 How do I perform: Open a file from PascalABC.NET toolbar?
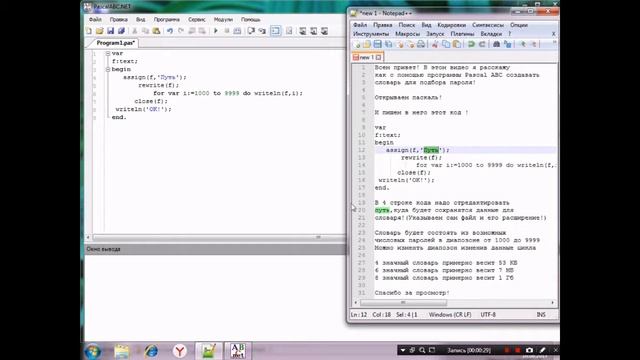[100, 31]
